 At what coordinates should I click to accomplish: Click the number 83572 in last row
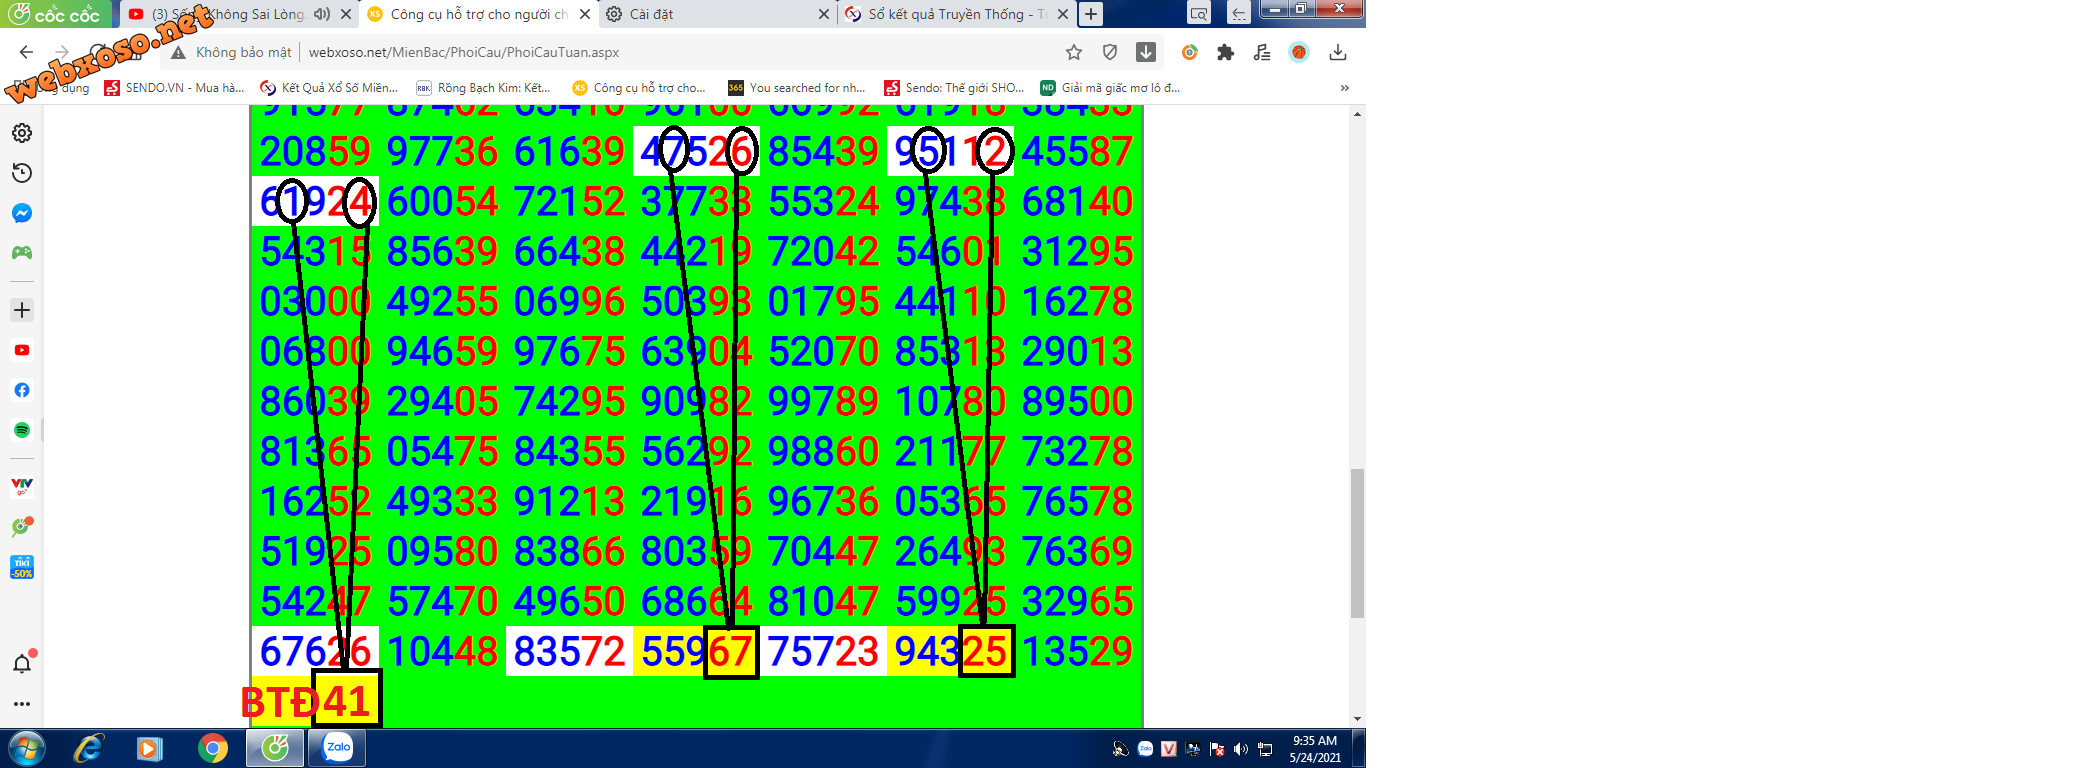tap(569, 651)
